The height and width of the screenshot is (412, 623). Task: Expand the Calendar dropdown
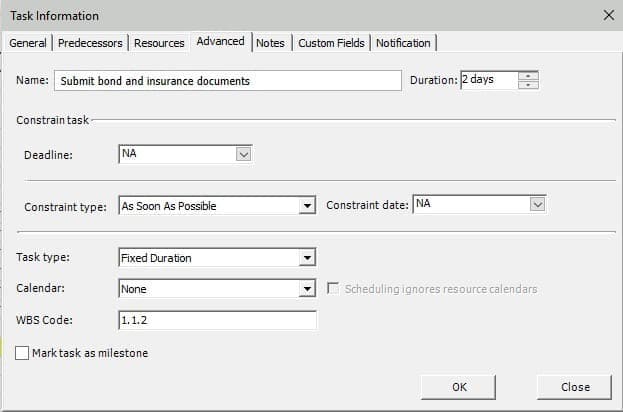coord(307,289)
